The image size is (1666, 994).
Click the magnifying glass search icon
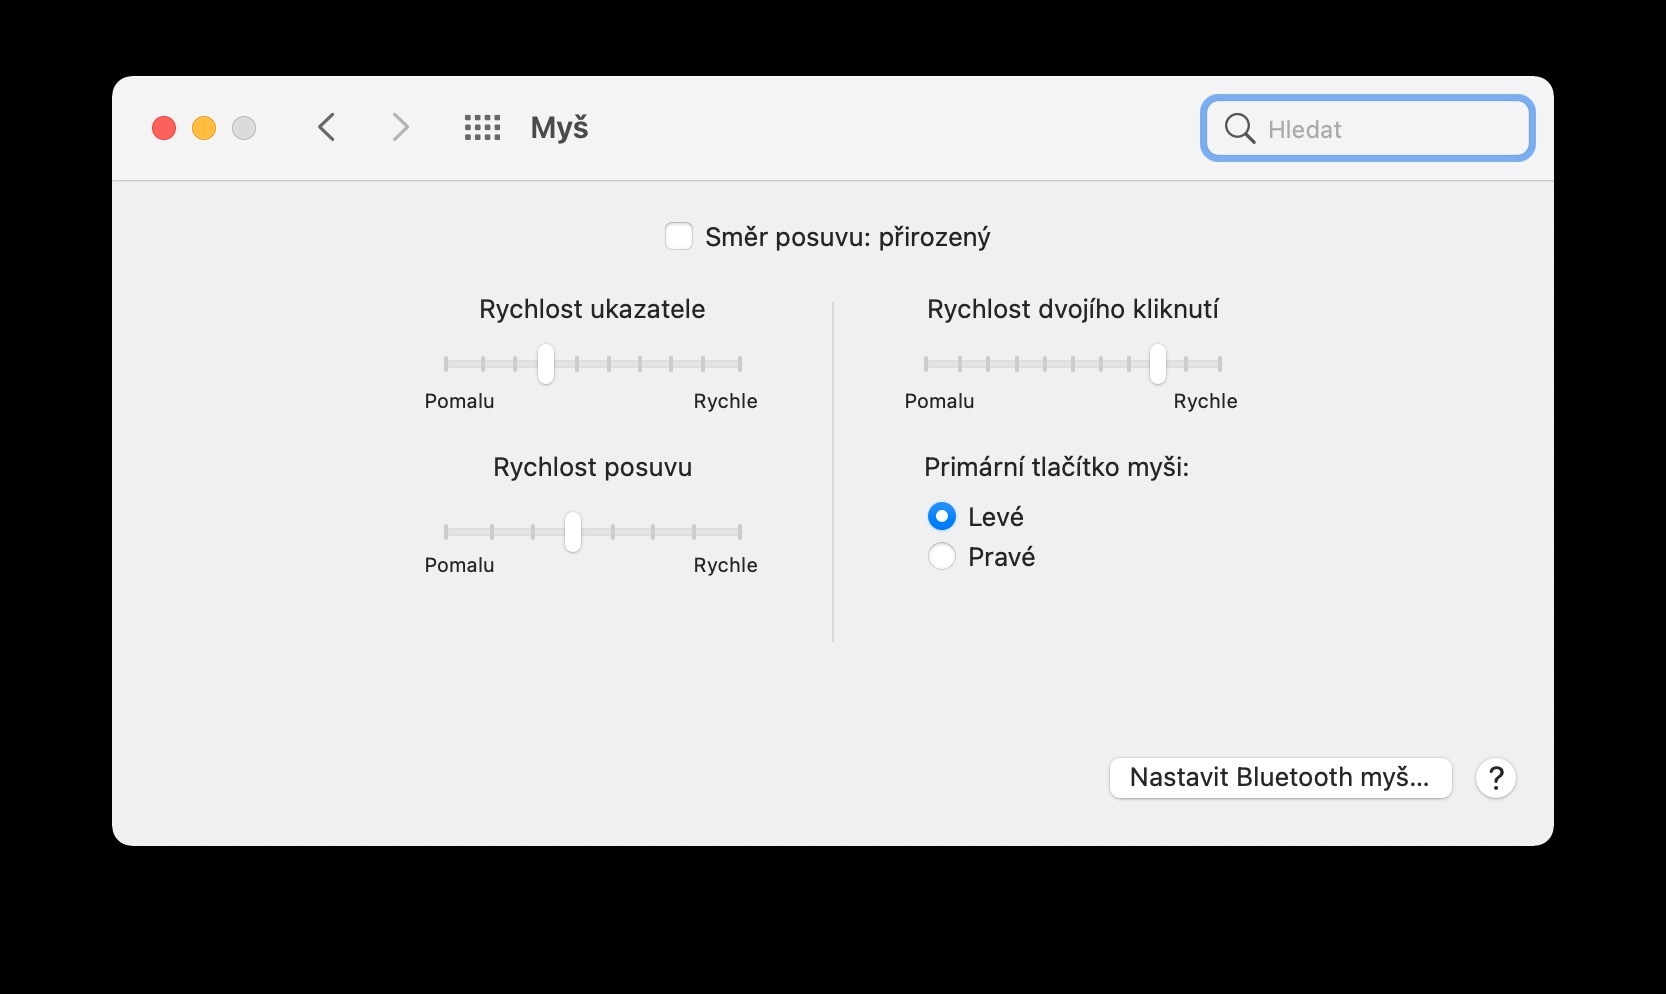pos(1239,129)
